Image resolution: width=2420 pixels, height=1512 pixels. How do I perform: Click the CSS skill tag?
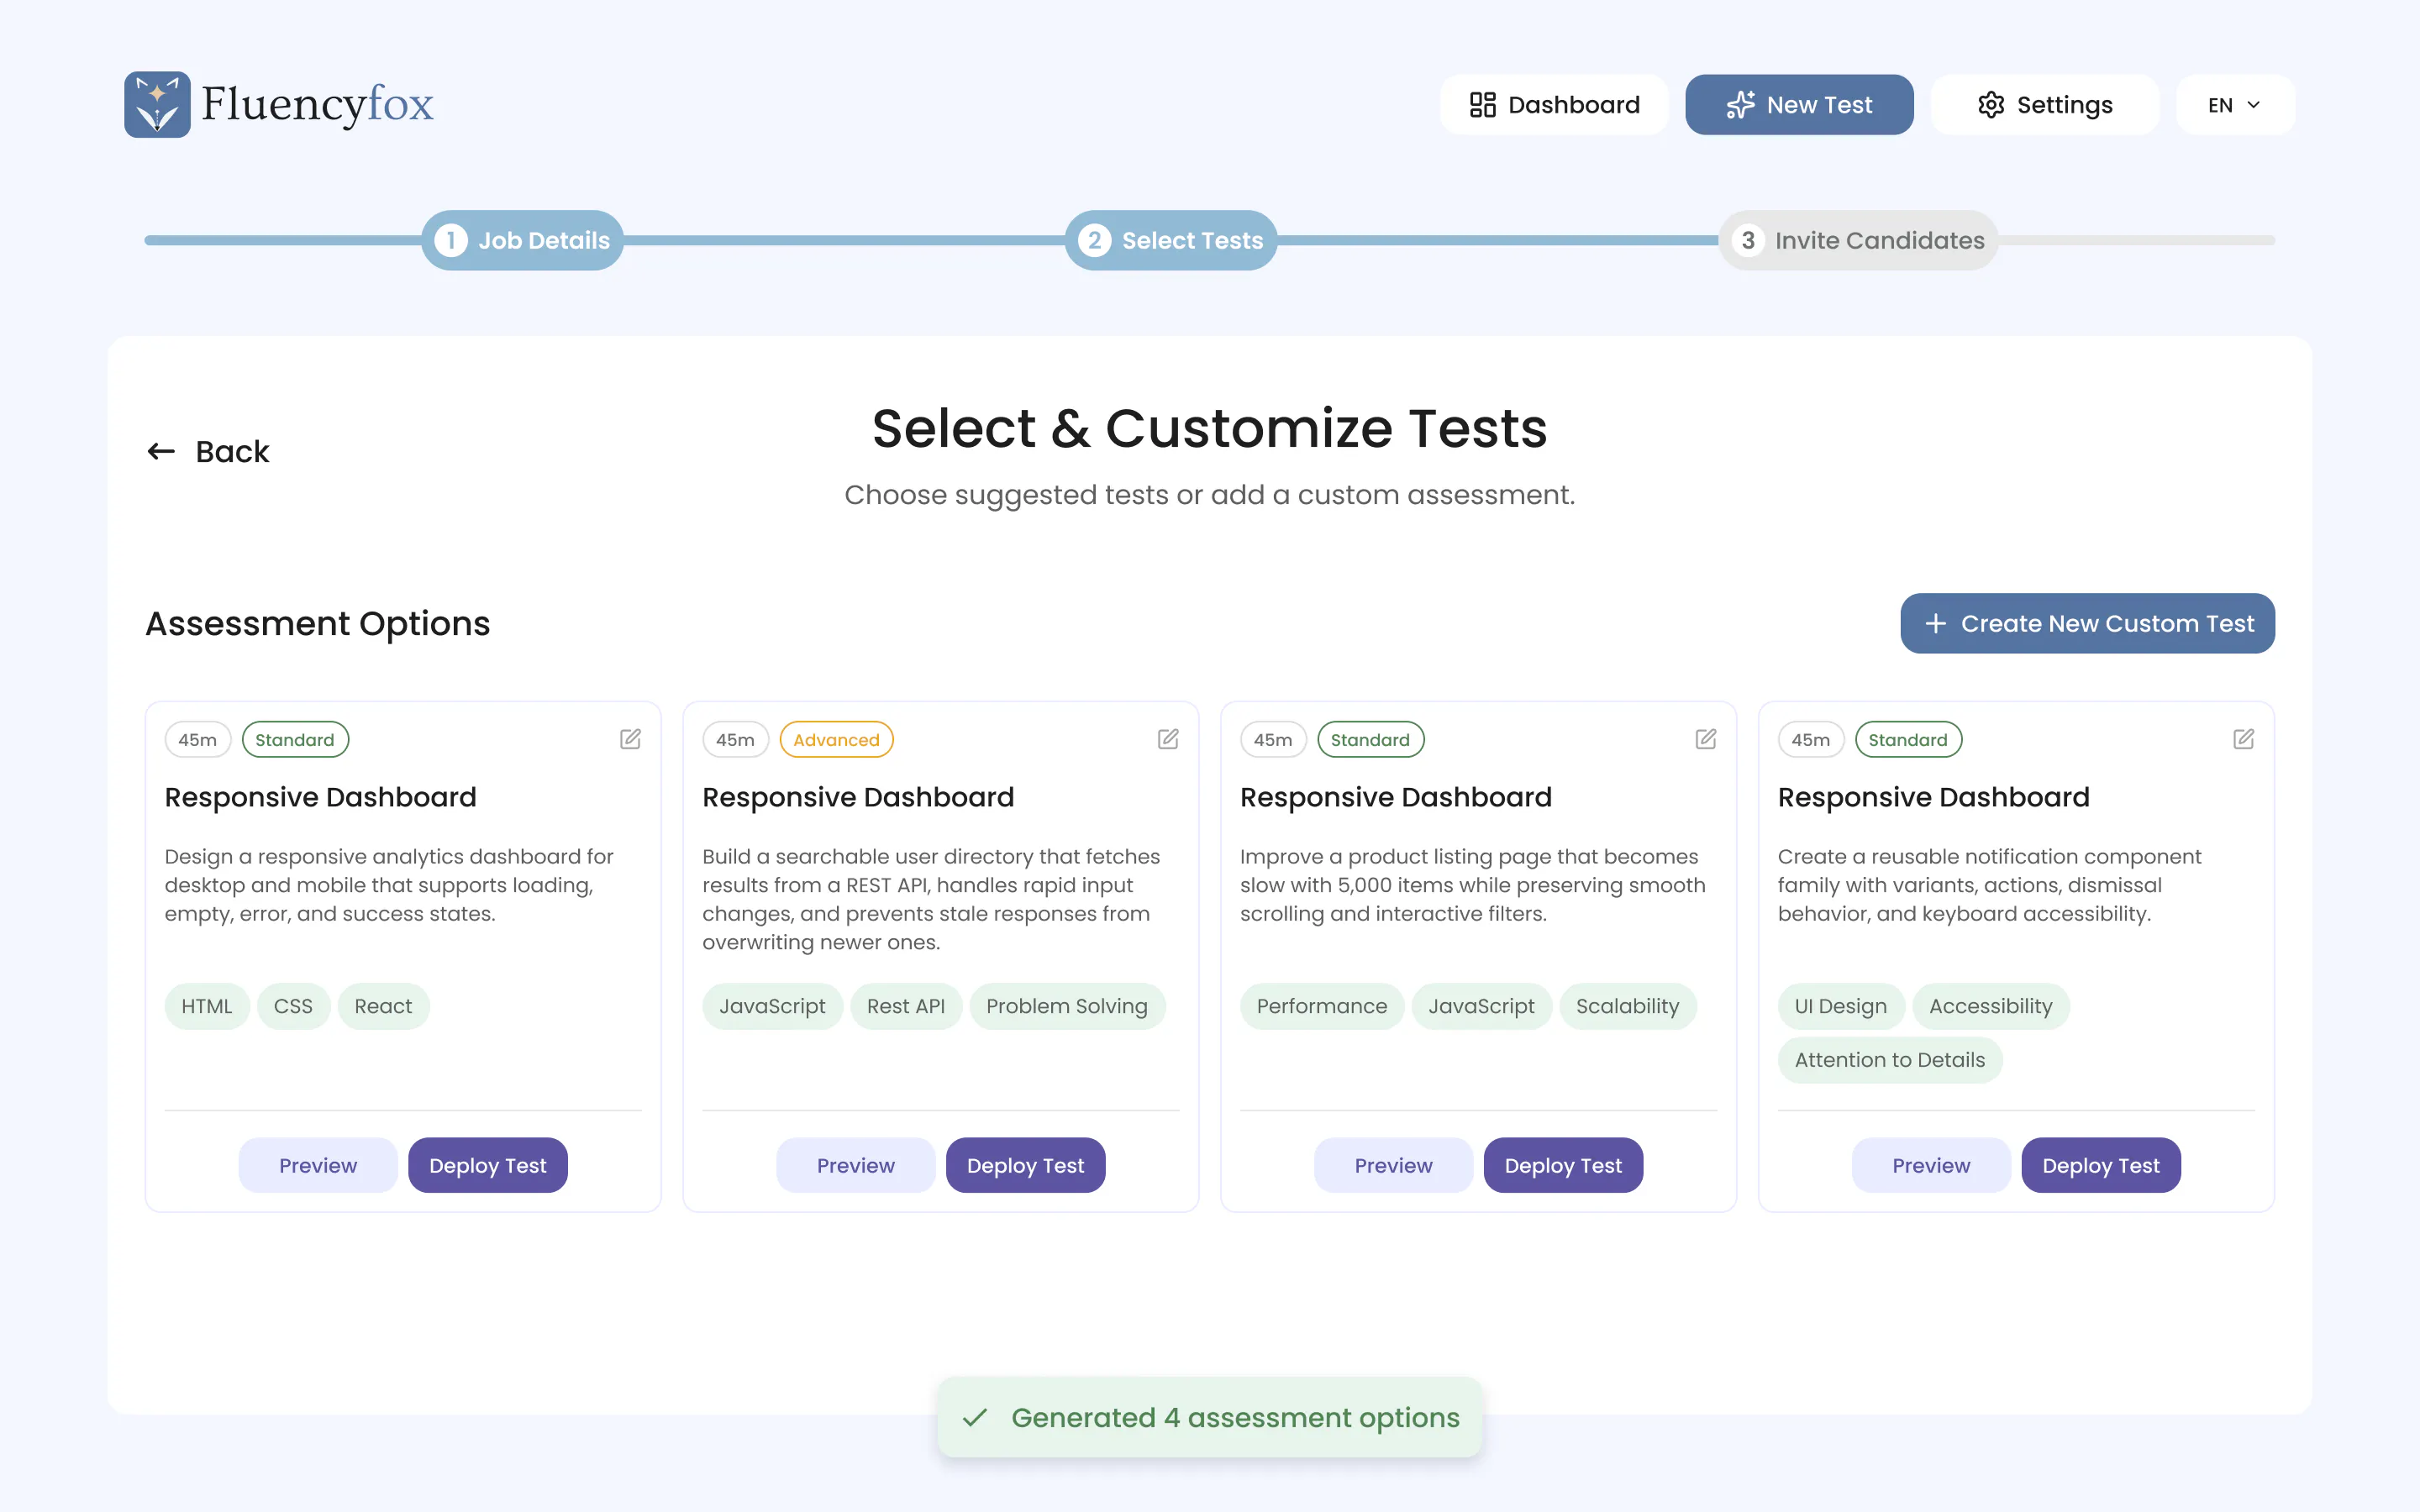pos(293,1006)
